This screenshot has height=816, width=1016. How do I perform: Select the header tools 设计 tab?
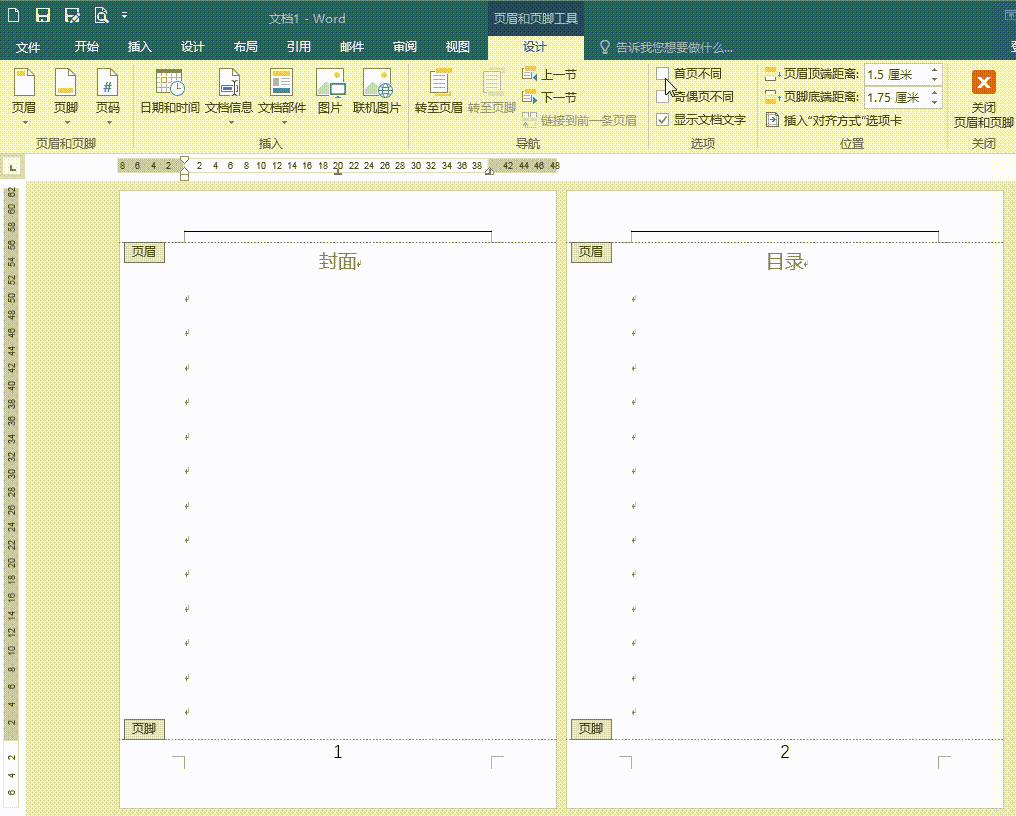pos(535,47)
